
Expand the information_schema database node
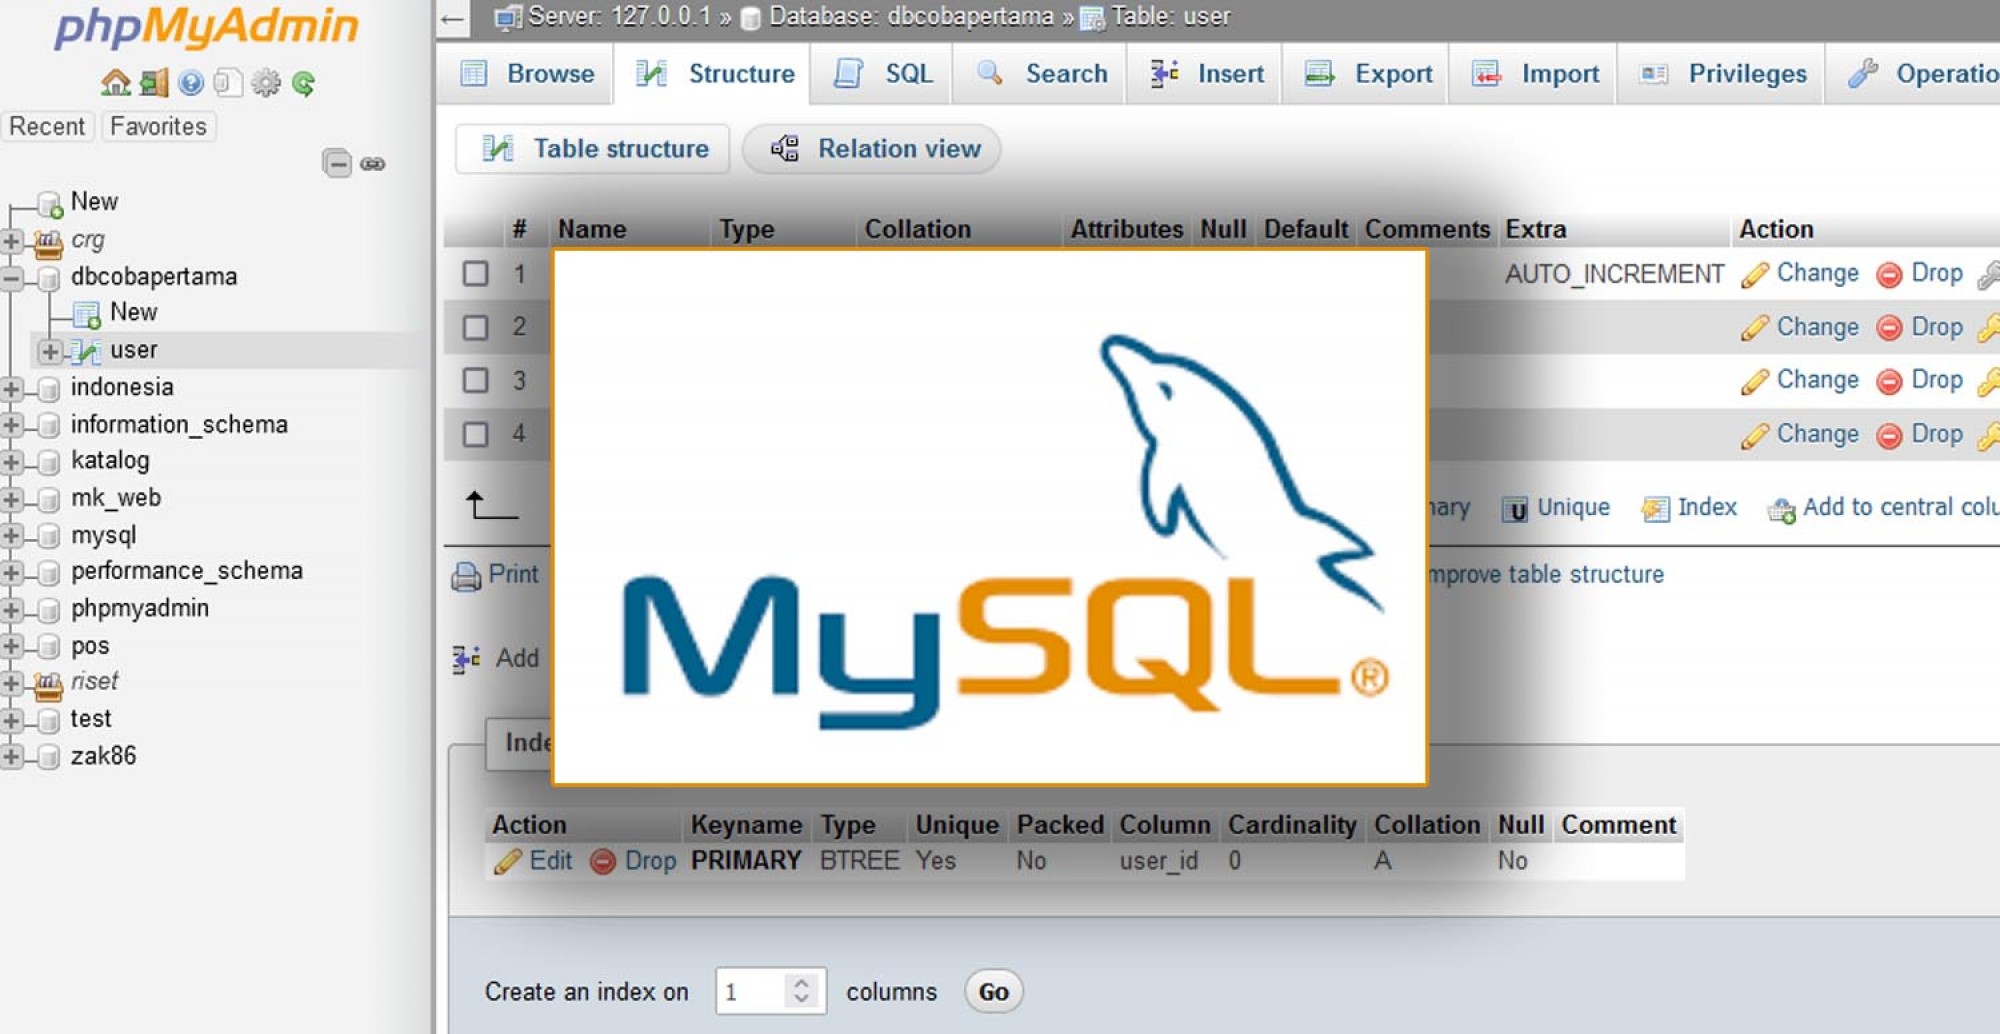click(12, 425)
